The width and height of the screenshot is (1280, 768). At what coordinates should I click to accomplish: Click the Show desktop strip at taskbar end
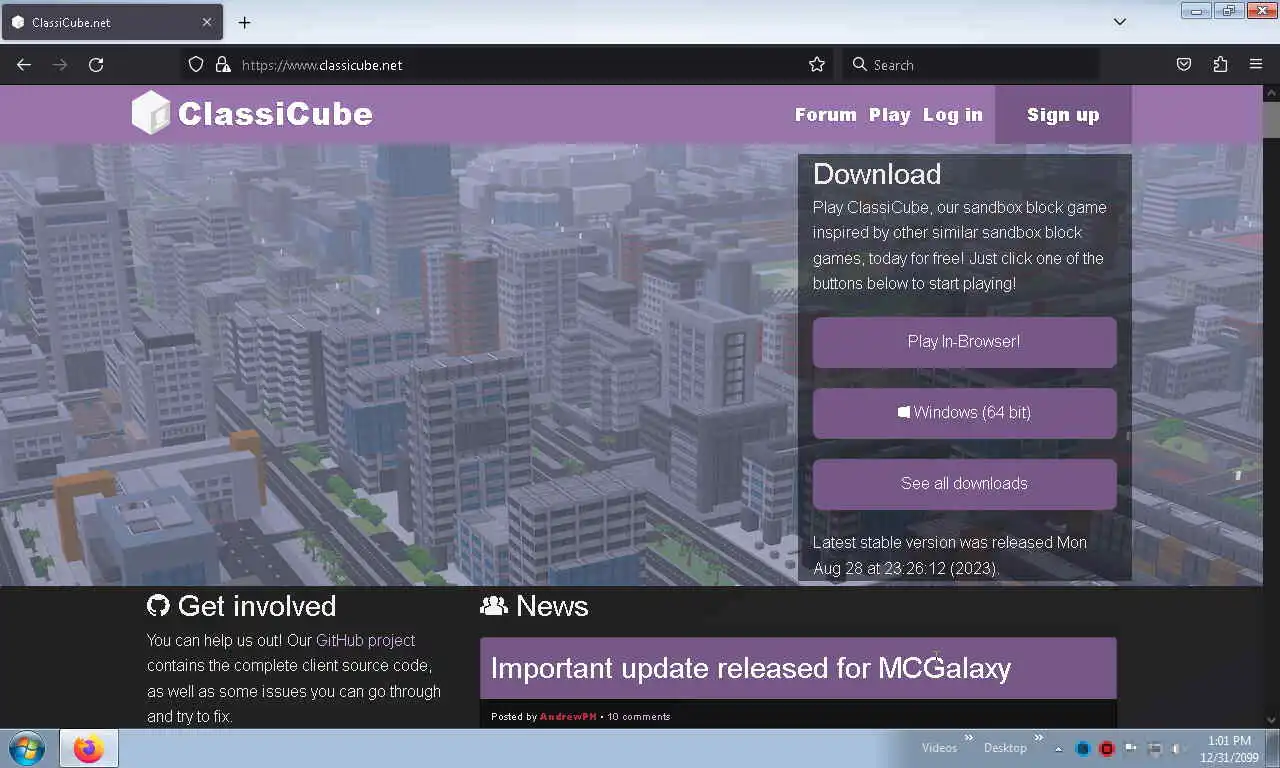tap(1273, 748)
